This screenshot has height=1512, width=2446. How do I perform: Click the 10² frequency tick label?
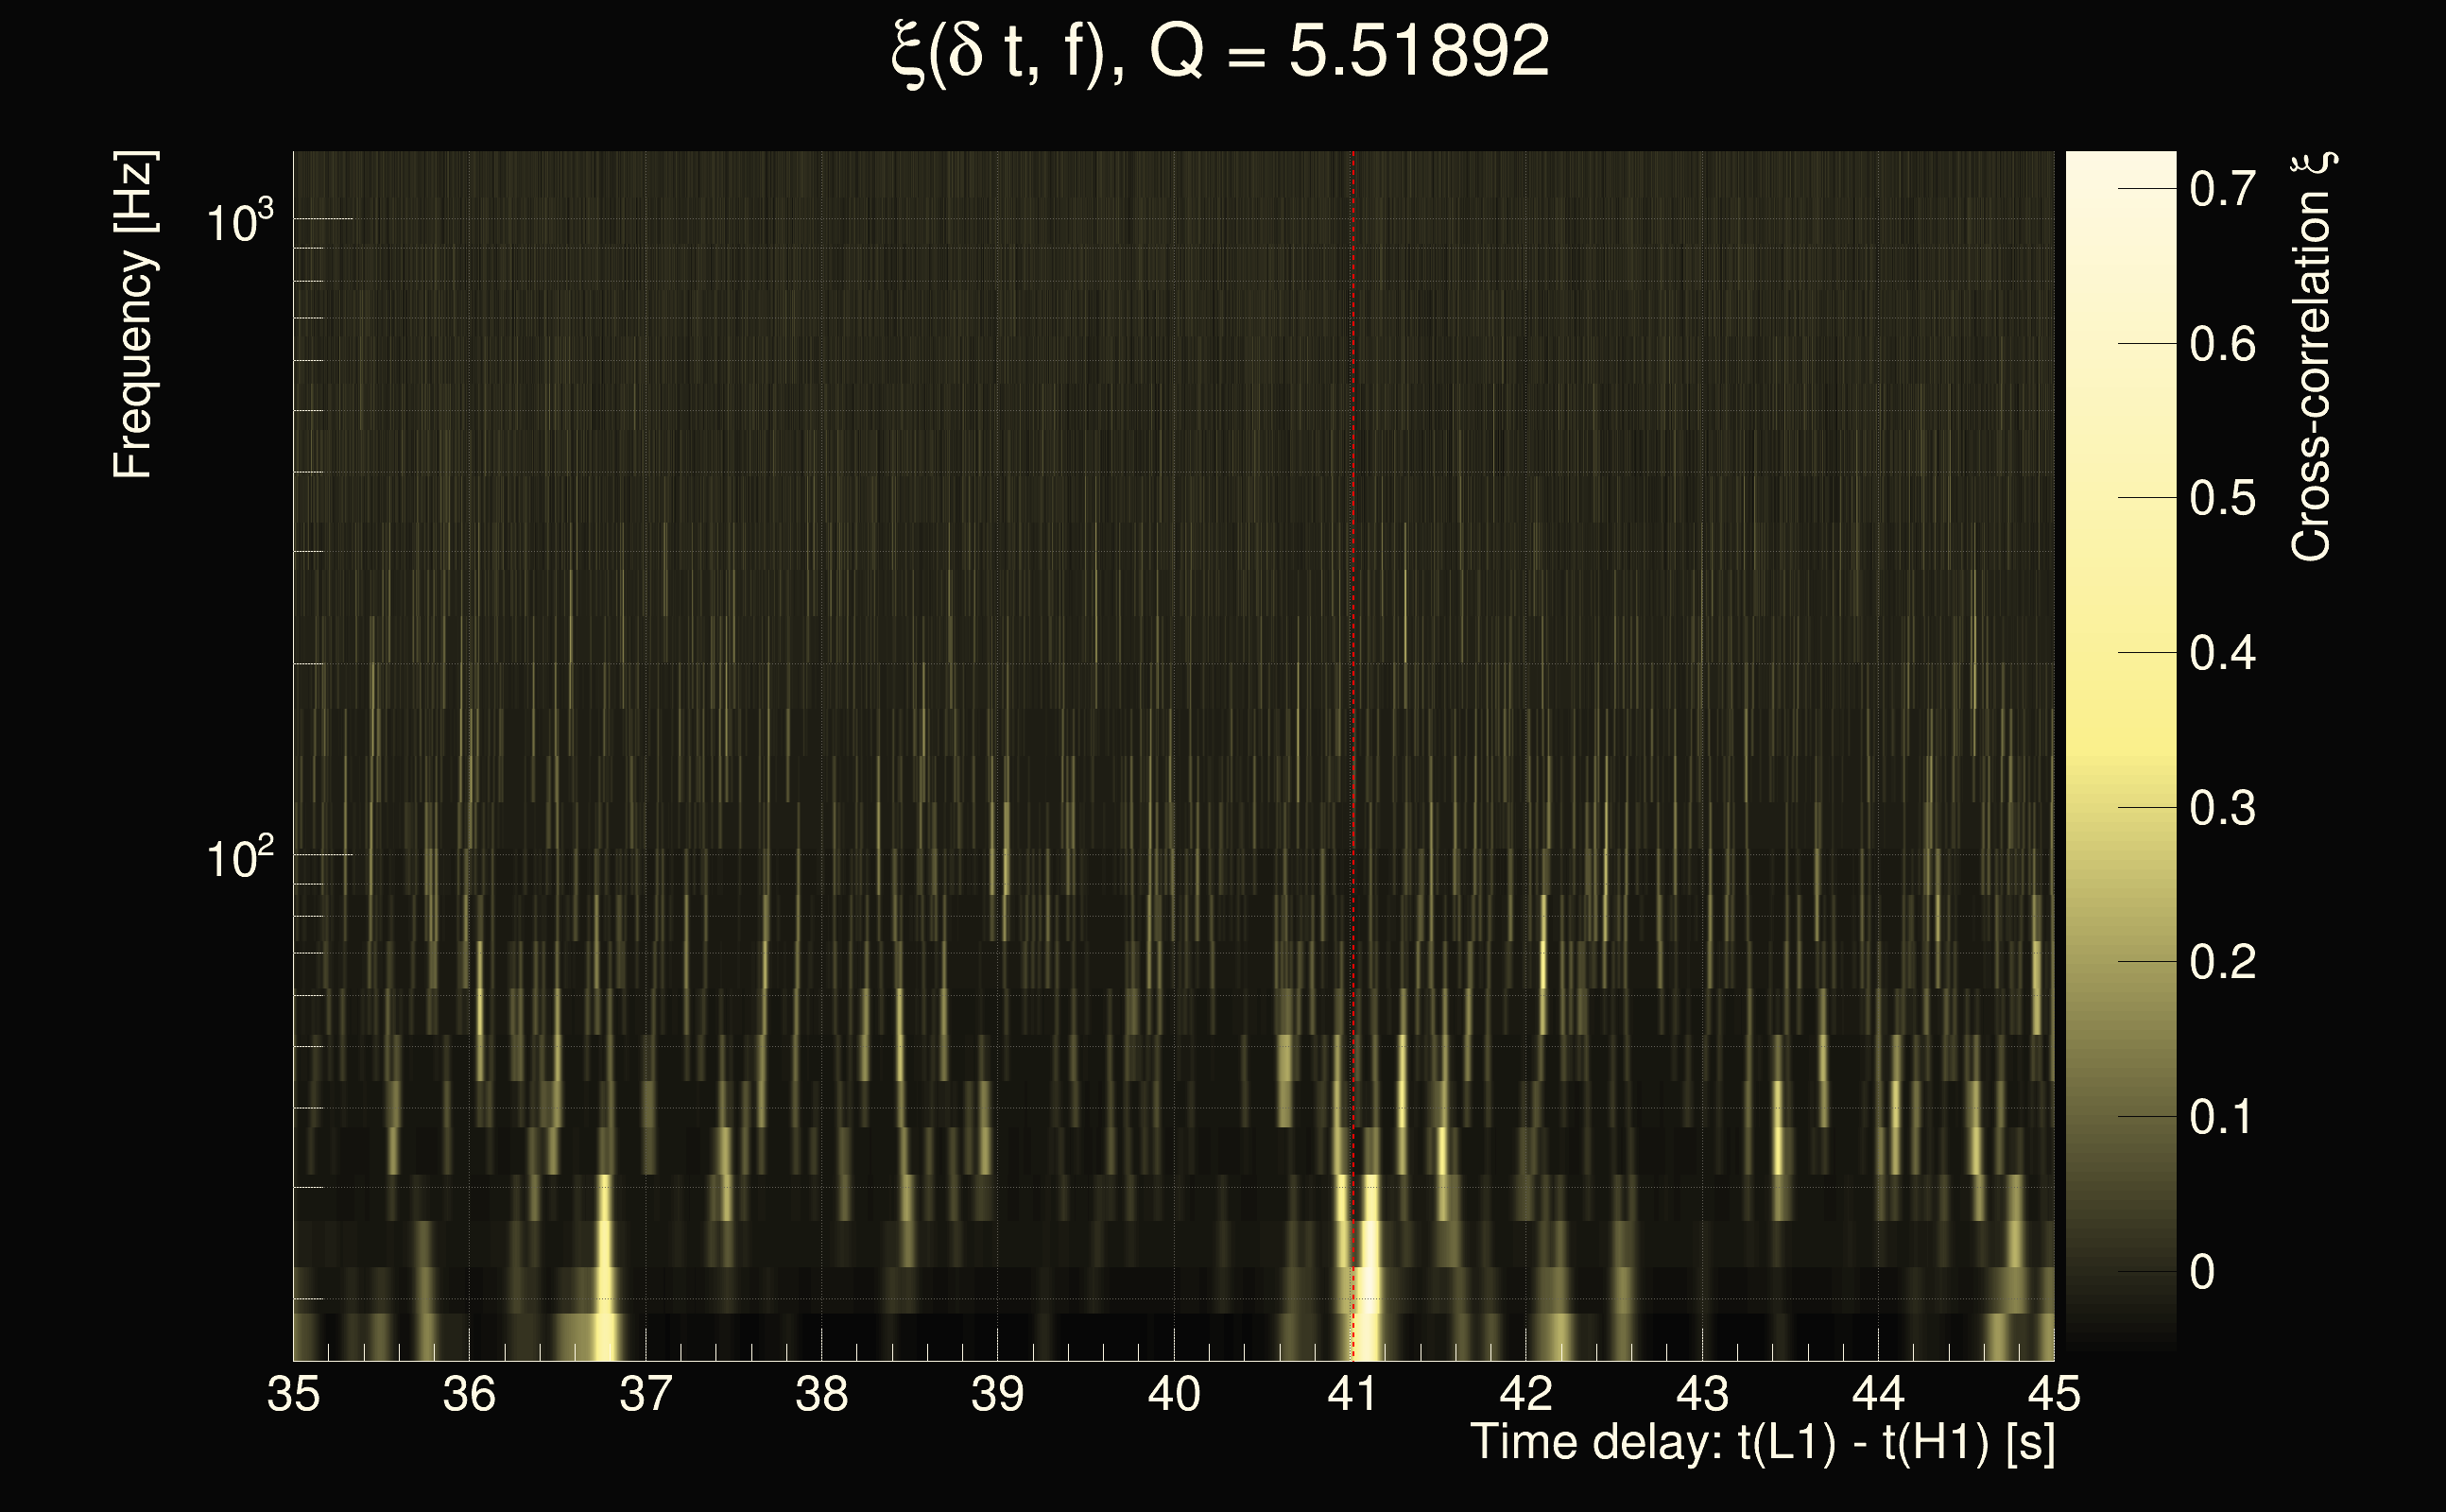239,858
